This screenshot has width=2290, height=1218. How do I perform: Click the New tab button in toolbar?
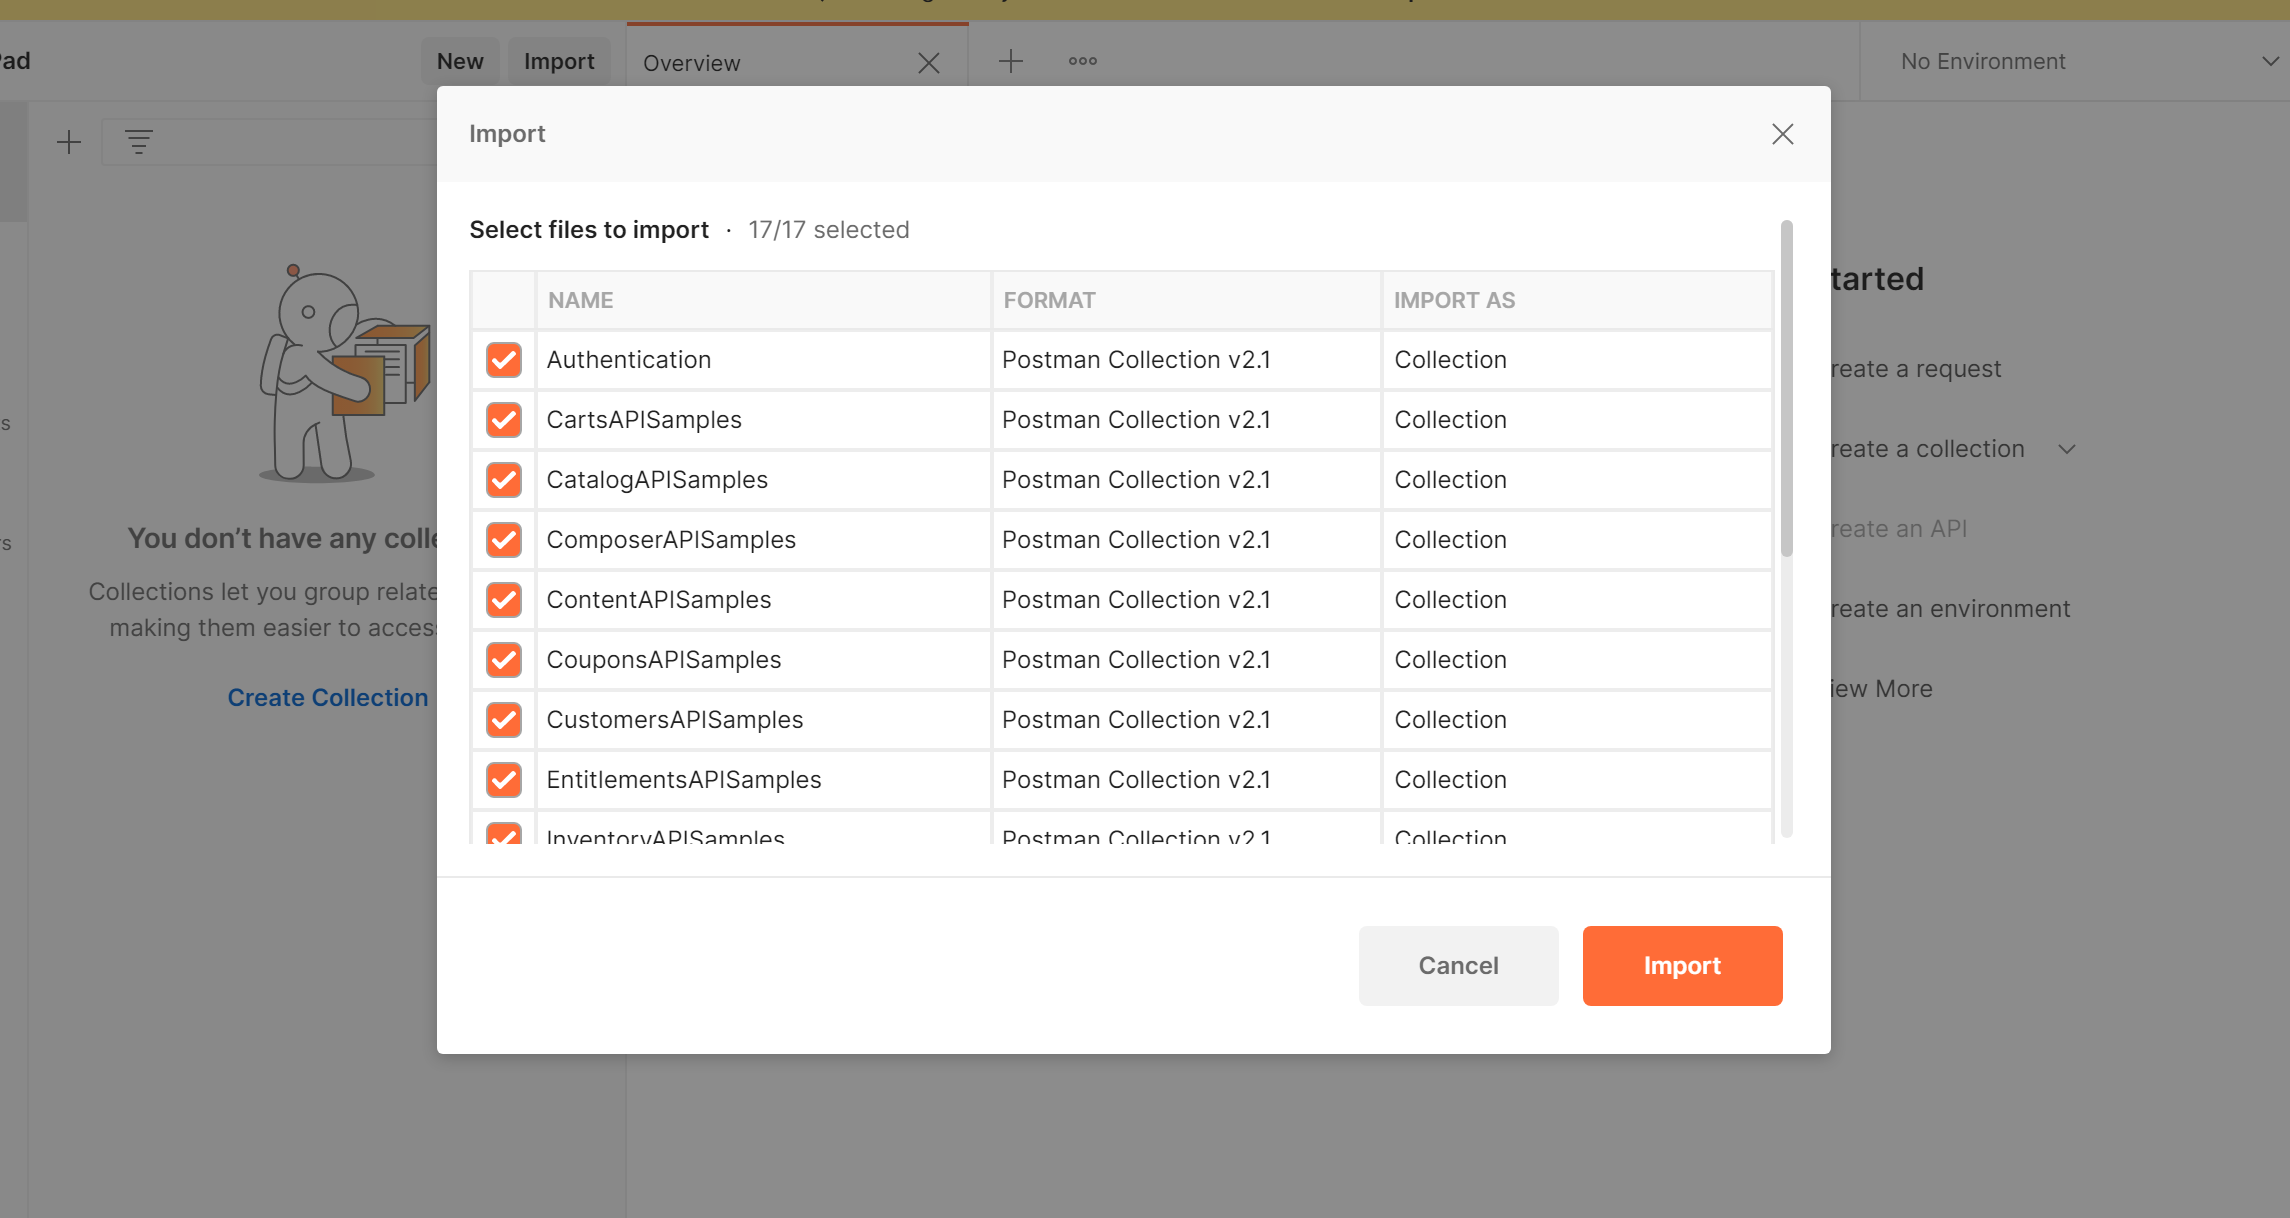[x=1009, y=61]
